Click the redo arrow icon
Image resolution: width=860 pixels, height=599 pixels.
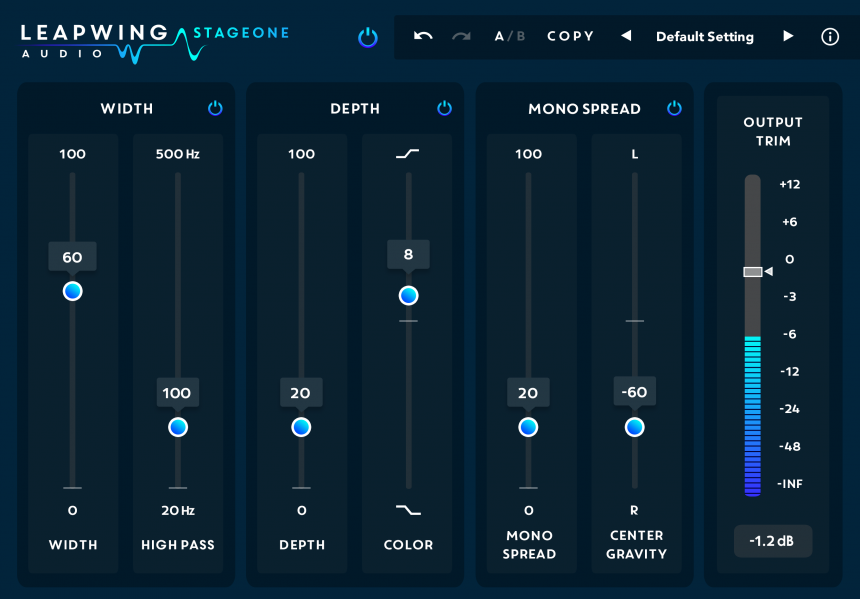(460, 36)
